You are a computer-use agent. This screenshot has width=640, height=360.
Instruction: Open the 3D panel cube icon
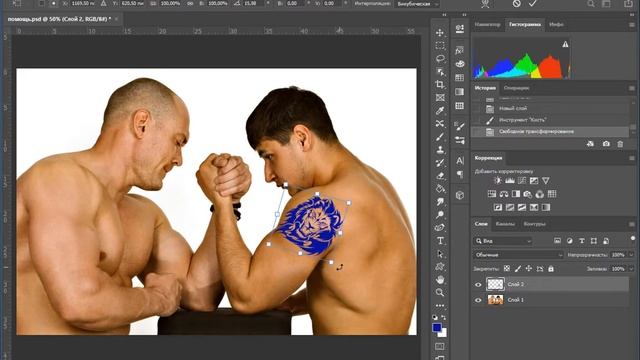point(460,195)
